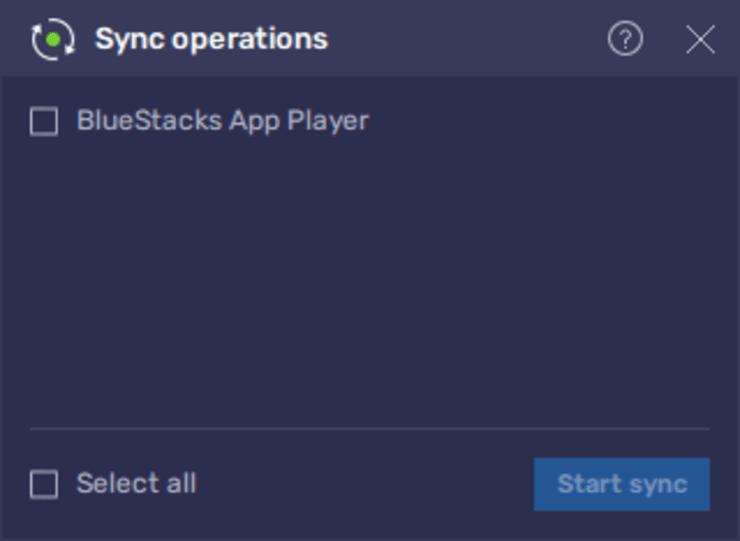Tick the BlueStacks App Player checkbox
Image resolution: width=740 pixels, height=541 pixels.
[x=44, y=121]
